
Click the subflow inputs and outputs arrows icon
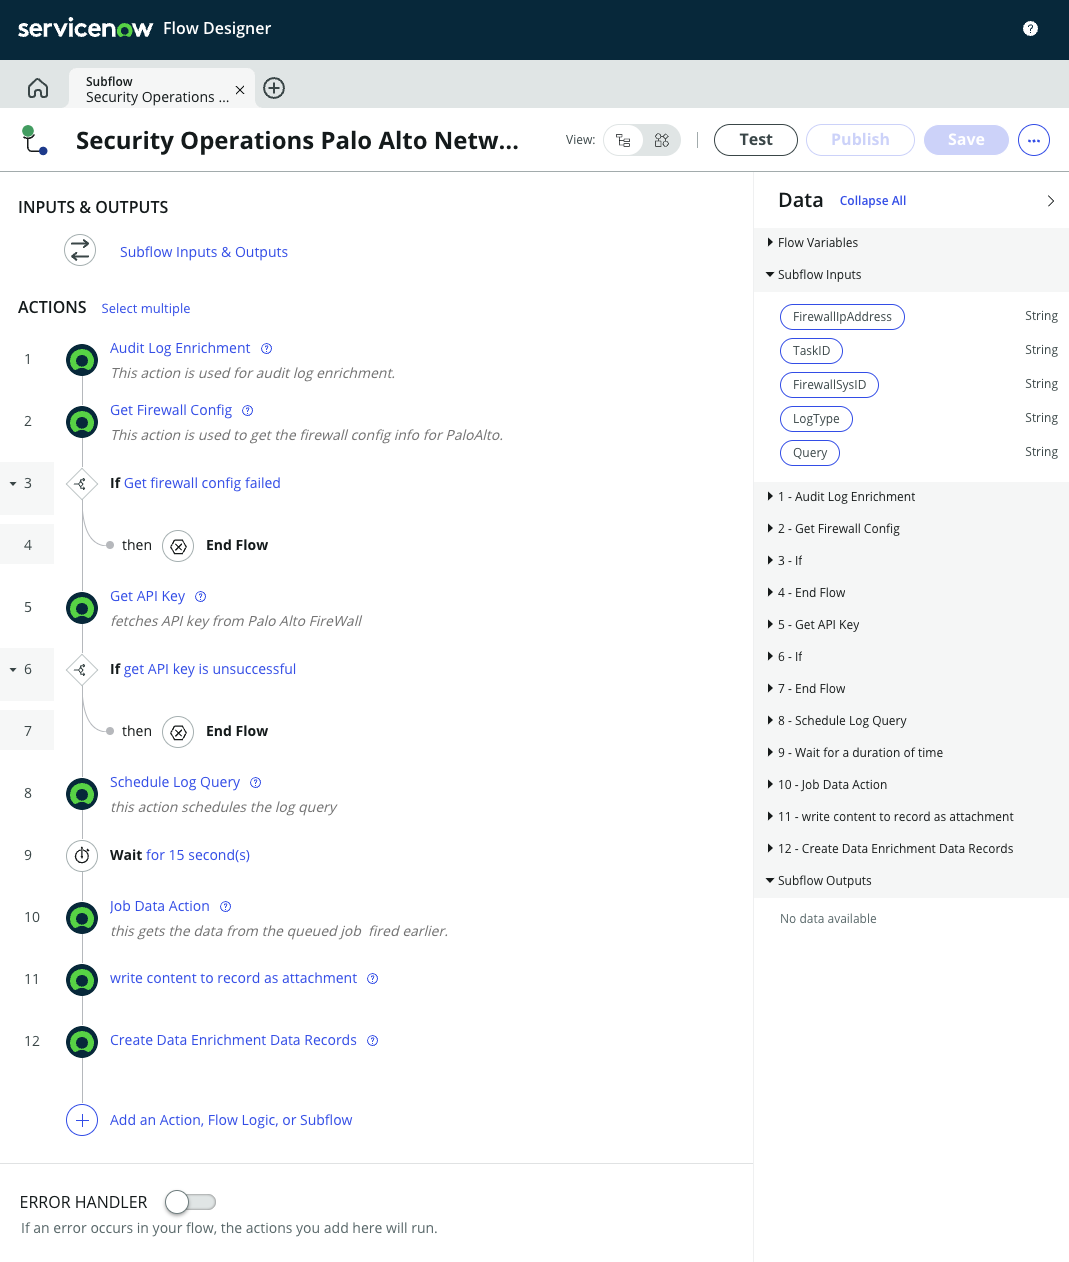[x=80, y=250]
